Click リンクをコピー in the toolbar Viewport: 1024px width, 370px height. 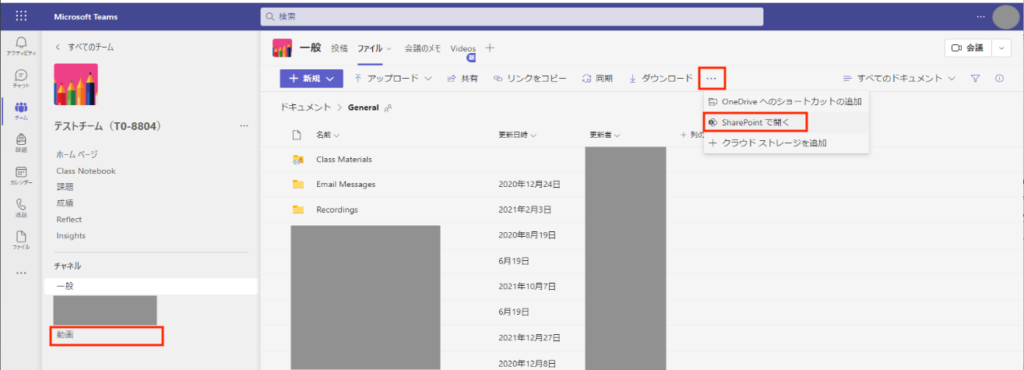pos(530,78)
